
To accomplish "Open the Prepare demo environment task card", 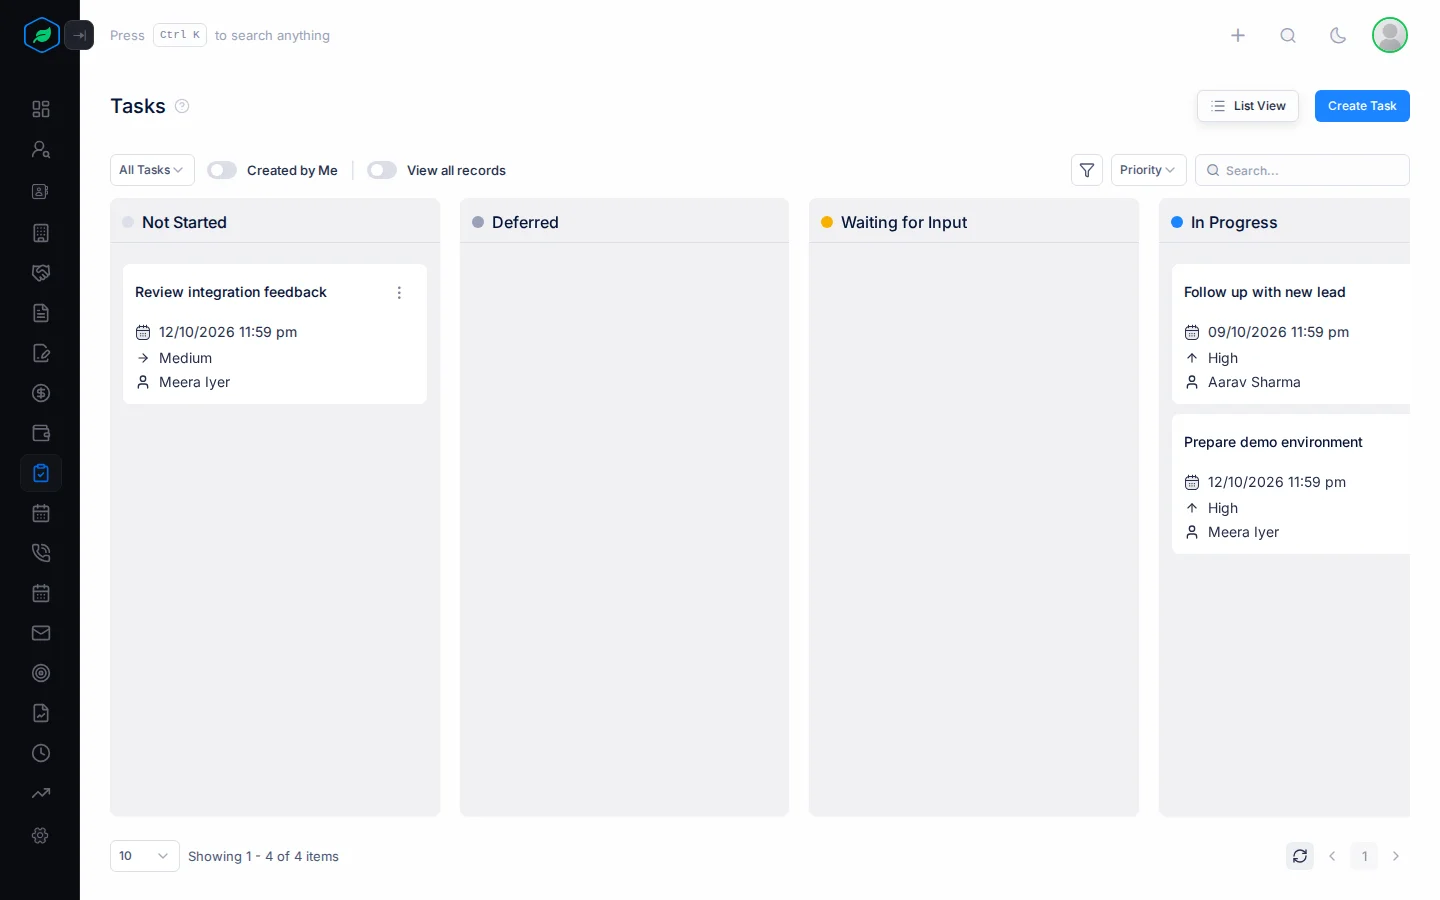I will point(1291,484).
